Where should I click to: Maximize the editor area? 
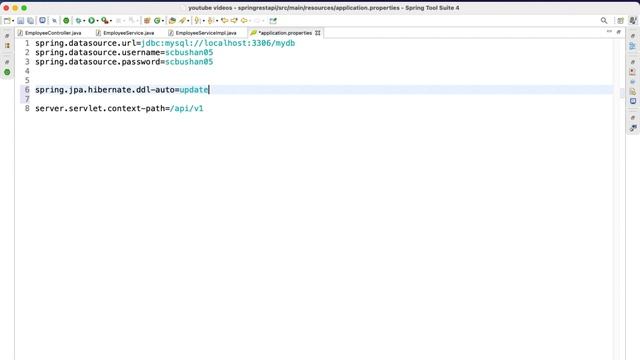pos(619,31)
